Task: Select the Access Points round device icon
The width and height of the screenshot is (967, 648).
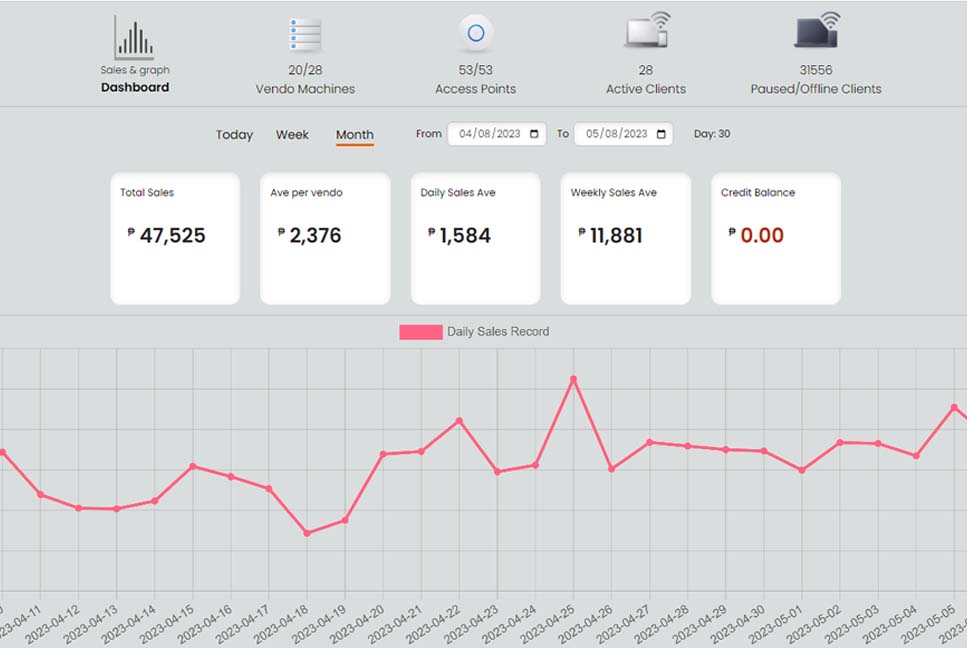Action: (476, 34)
